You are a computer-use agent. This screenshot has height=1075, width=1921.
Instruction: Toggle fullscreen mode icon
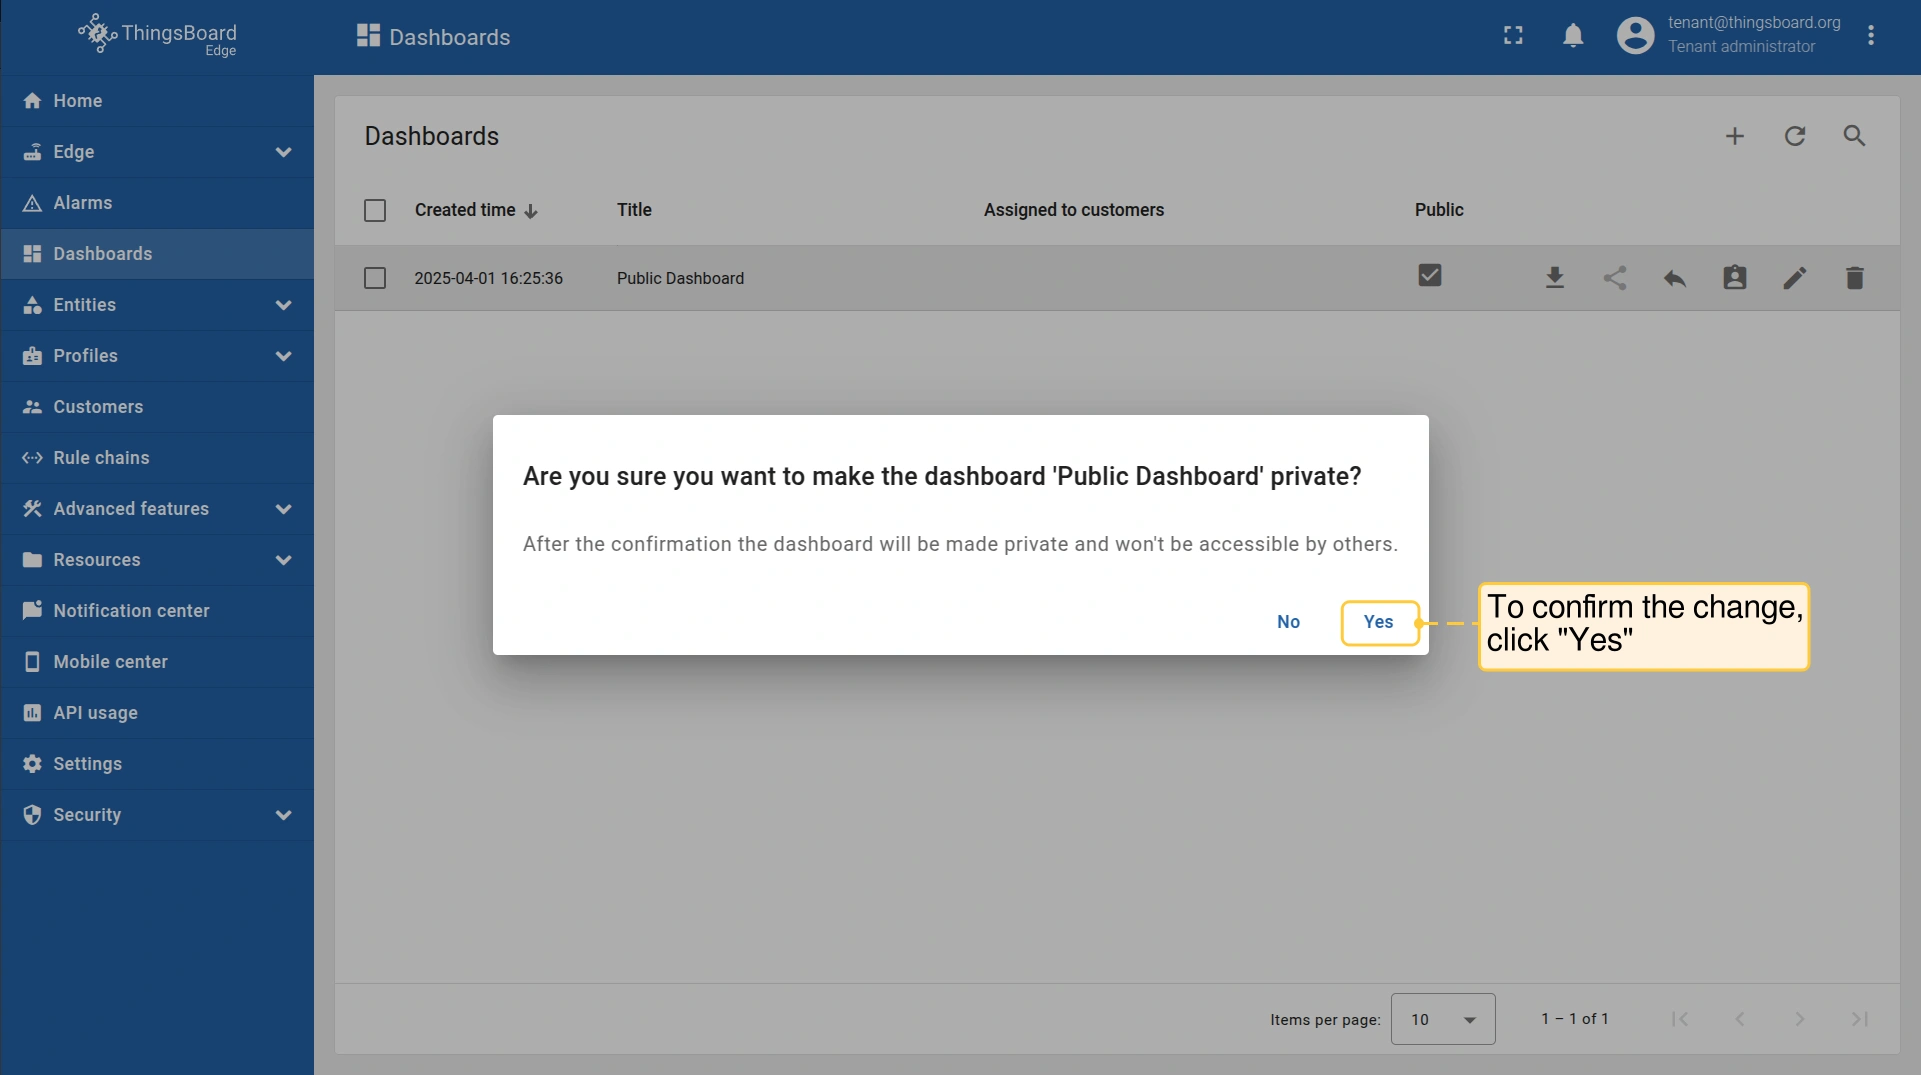1513,37
